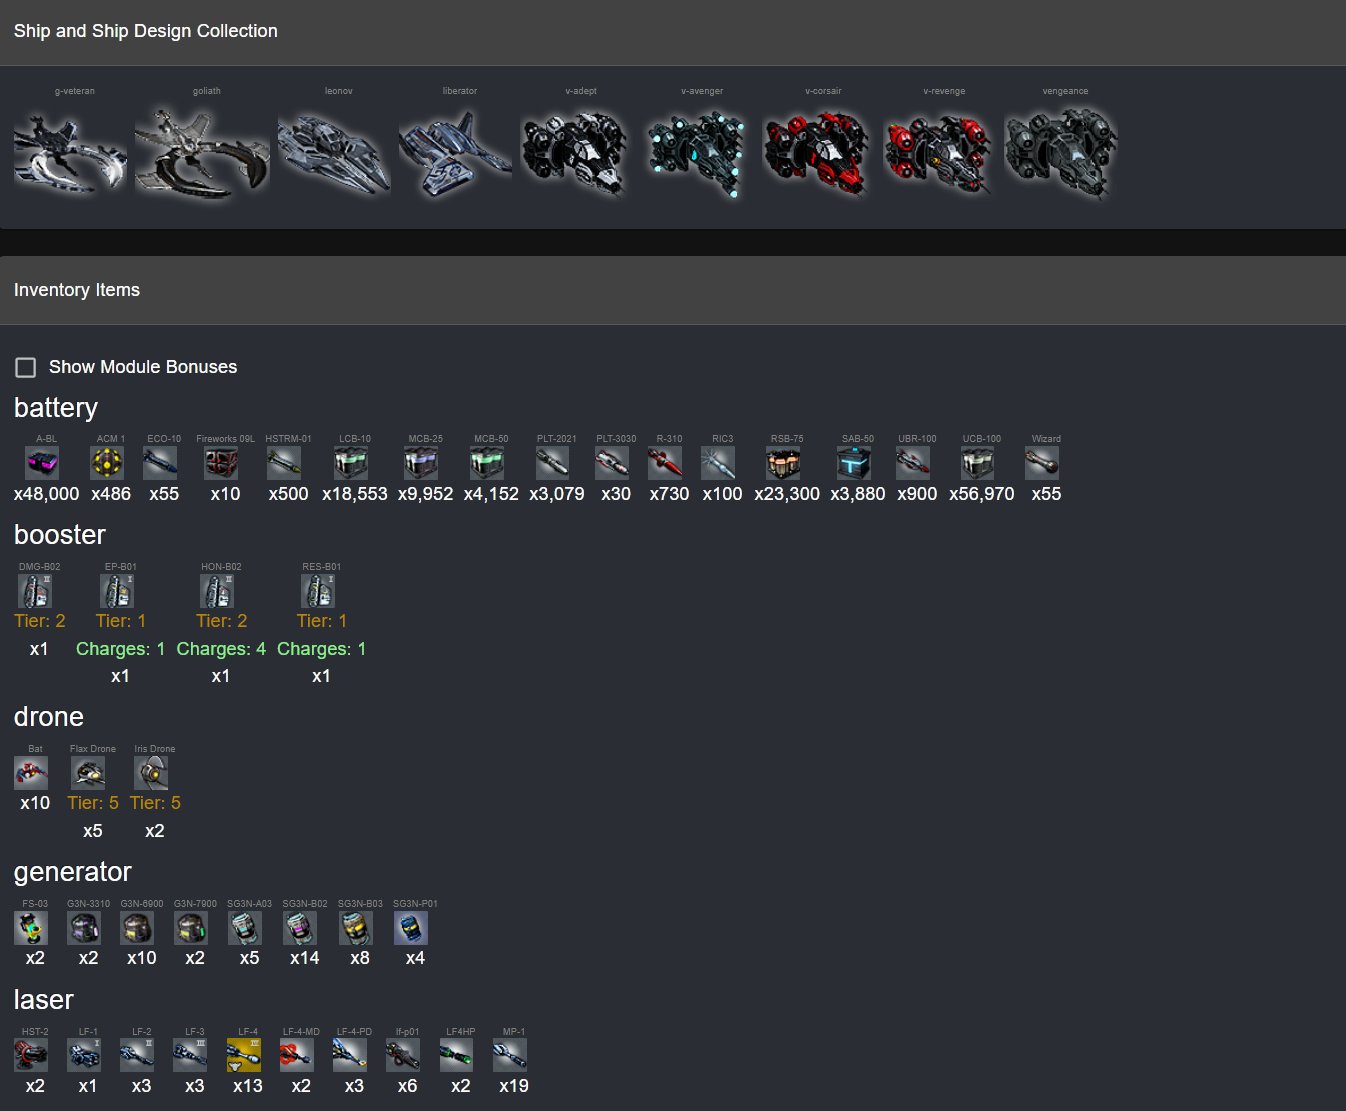Viewport: 1346px width, 1111px height.
Task: Pick the UCB-100 battery item
Action: pyautogui.click(x=978, y=463)
